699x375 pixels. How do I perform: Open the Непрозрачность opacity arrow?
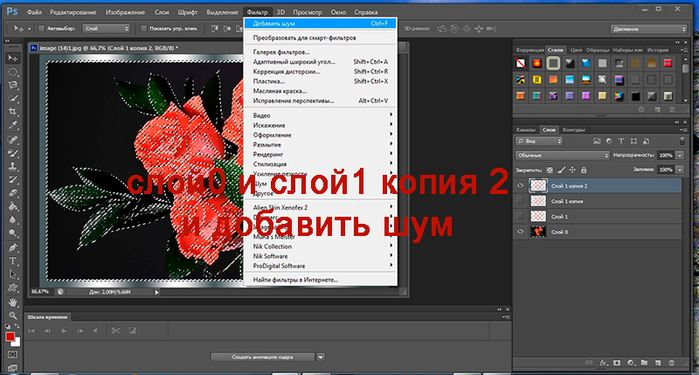coord(680,155)
